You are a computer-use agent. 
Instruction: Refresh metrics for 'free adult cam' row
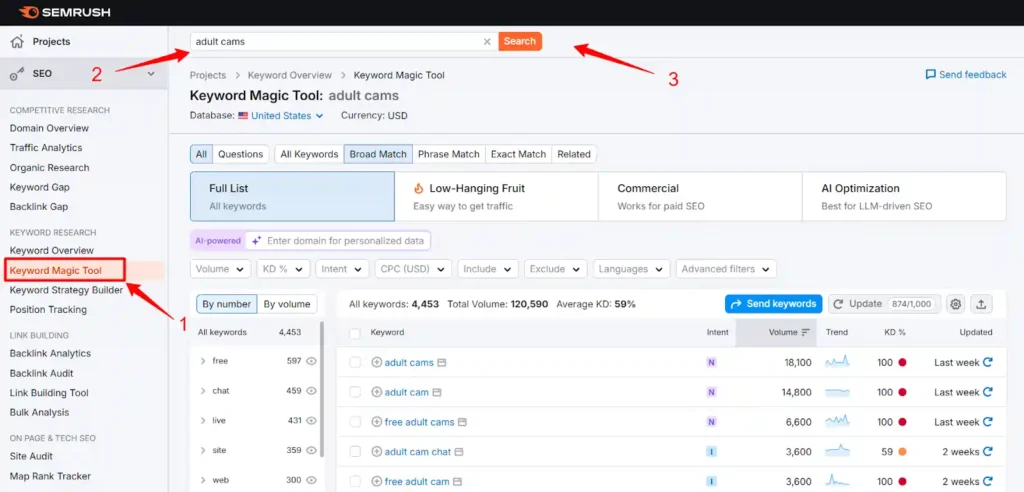(988, 482)
